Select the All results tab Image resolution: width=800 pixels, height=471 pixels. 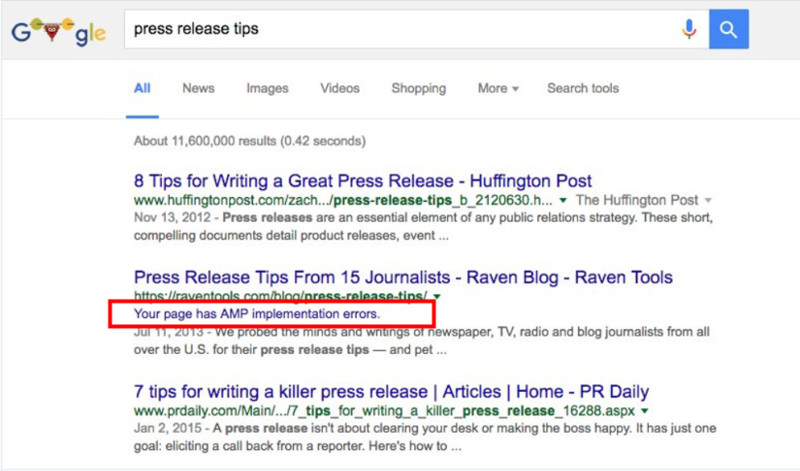point(142,88)
